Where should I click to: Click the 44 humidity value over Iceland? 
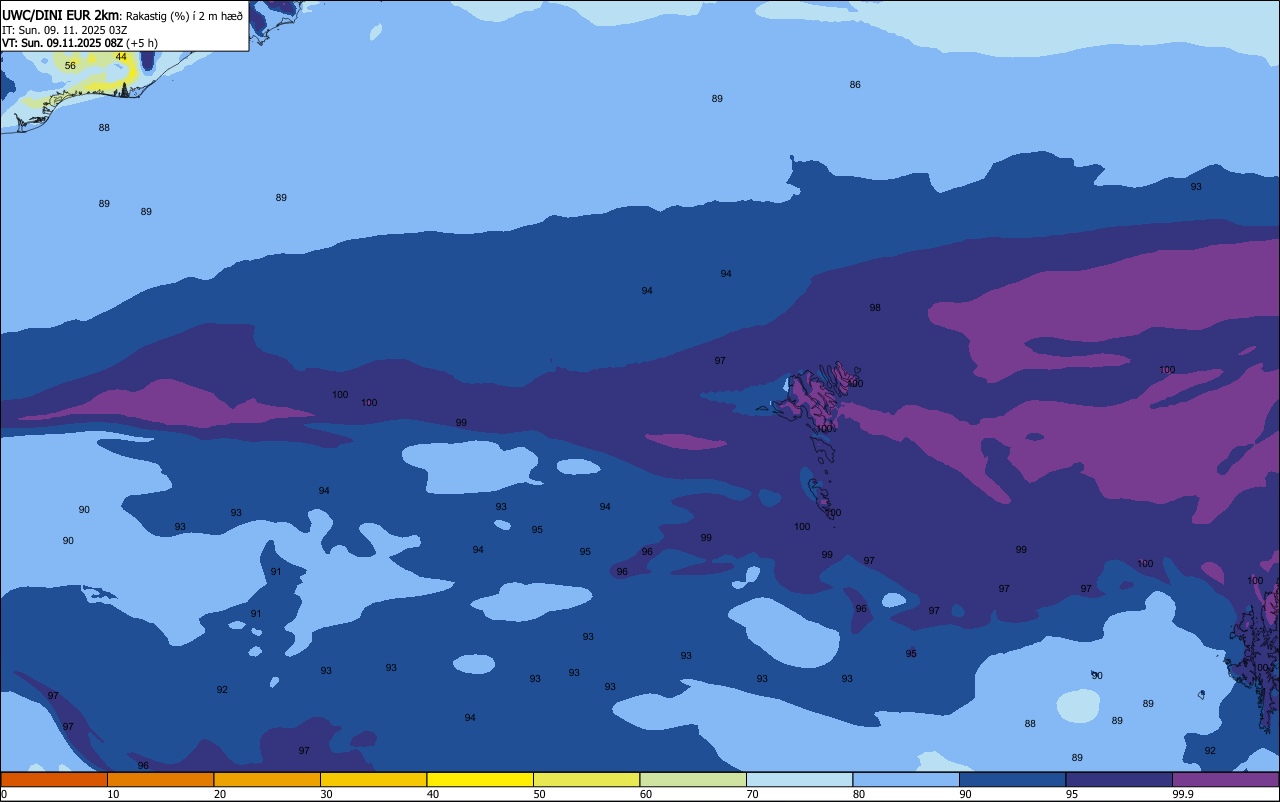[x=121, y=57]
